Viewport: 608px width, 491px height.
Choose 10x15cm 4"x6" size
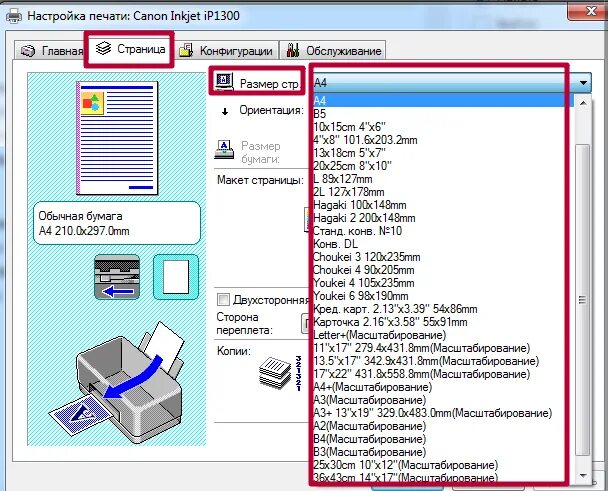pyautogui.click(x=443, y=127)
